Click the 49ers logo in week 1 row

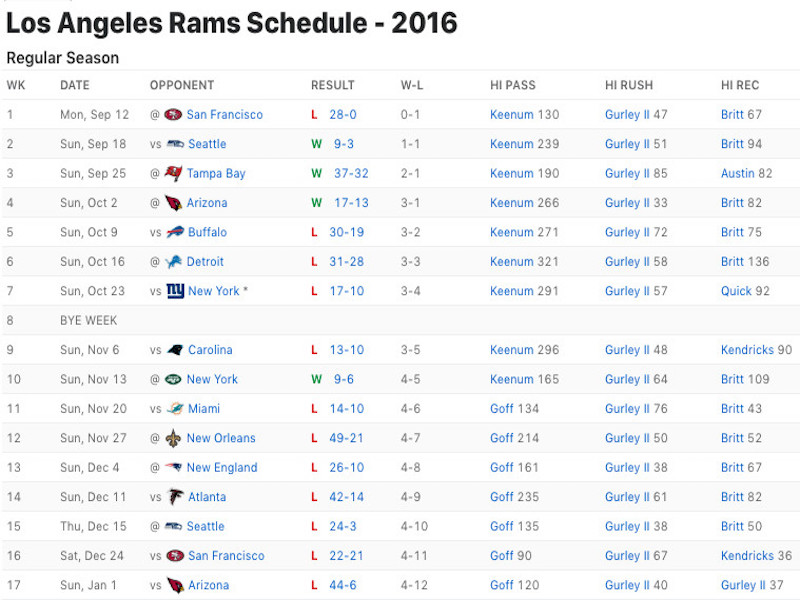tap(173, 115)
